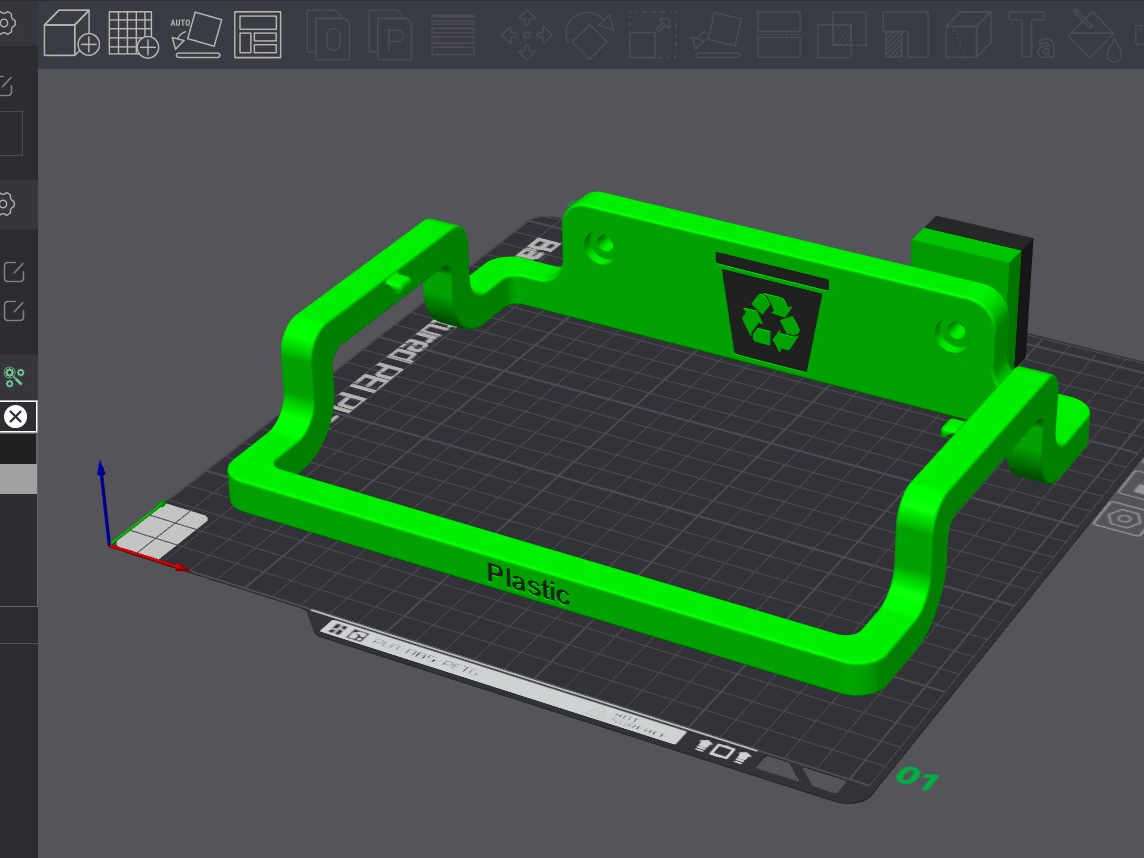Click the lower edit preset pencil icon
The height and width of the screenshot is (858, 1144).
14,311
